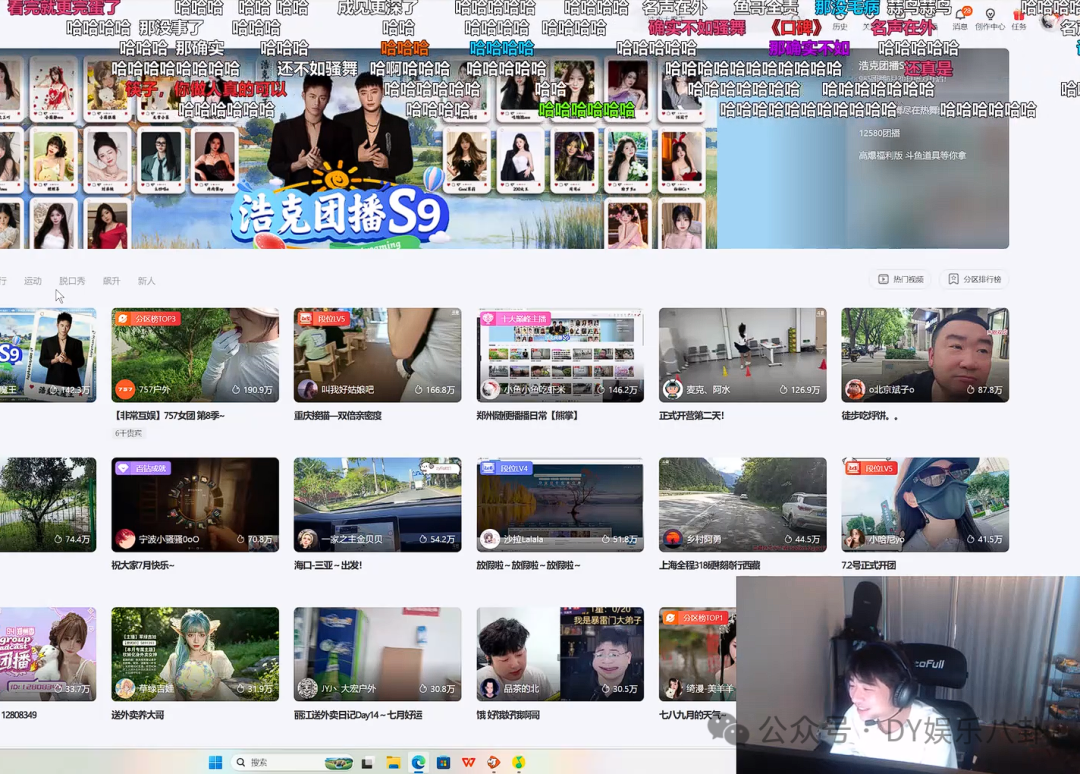Open the JY丶大宏户外 stream thumbnail
Screen dimensions: 1080x774
click(x=377, y=653)
